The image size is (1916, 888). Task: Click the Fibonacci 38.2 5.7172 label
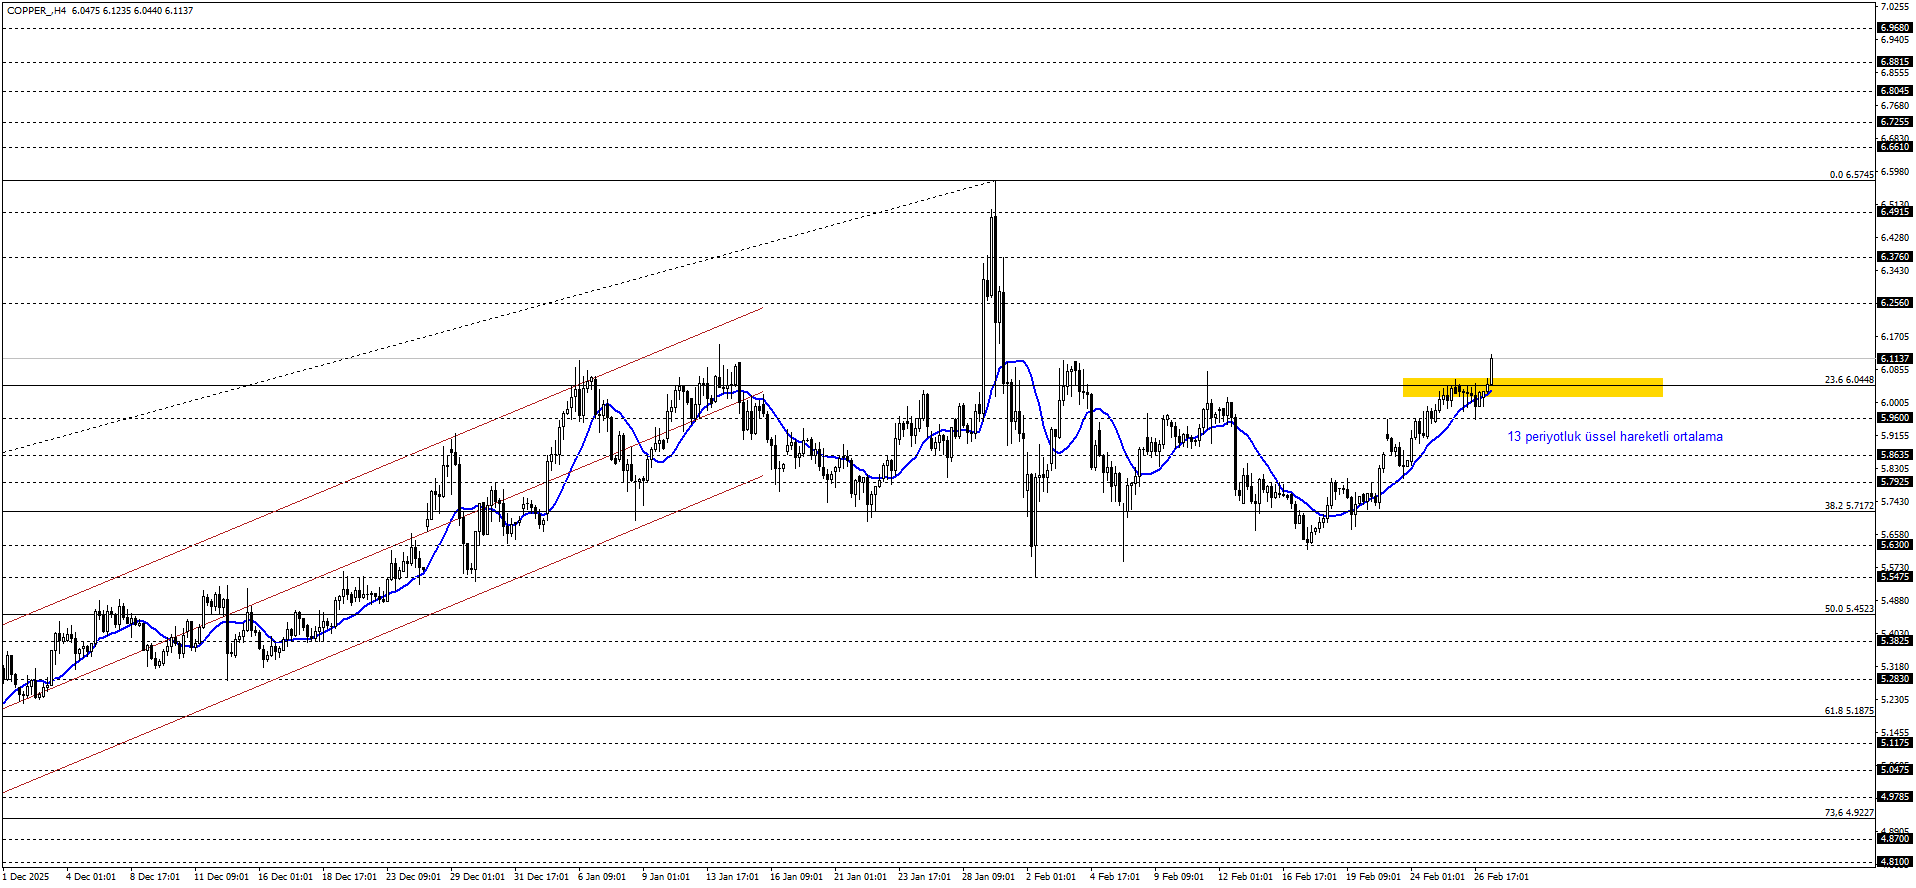tap(1848, 506)
